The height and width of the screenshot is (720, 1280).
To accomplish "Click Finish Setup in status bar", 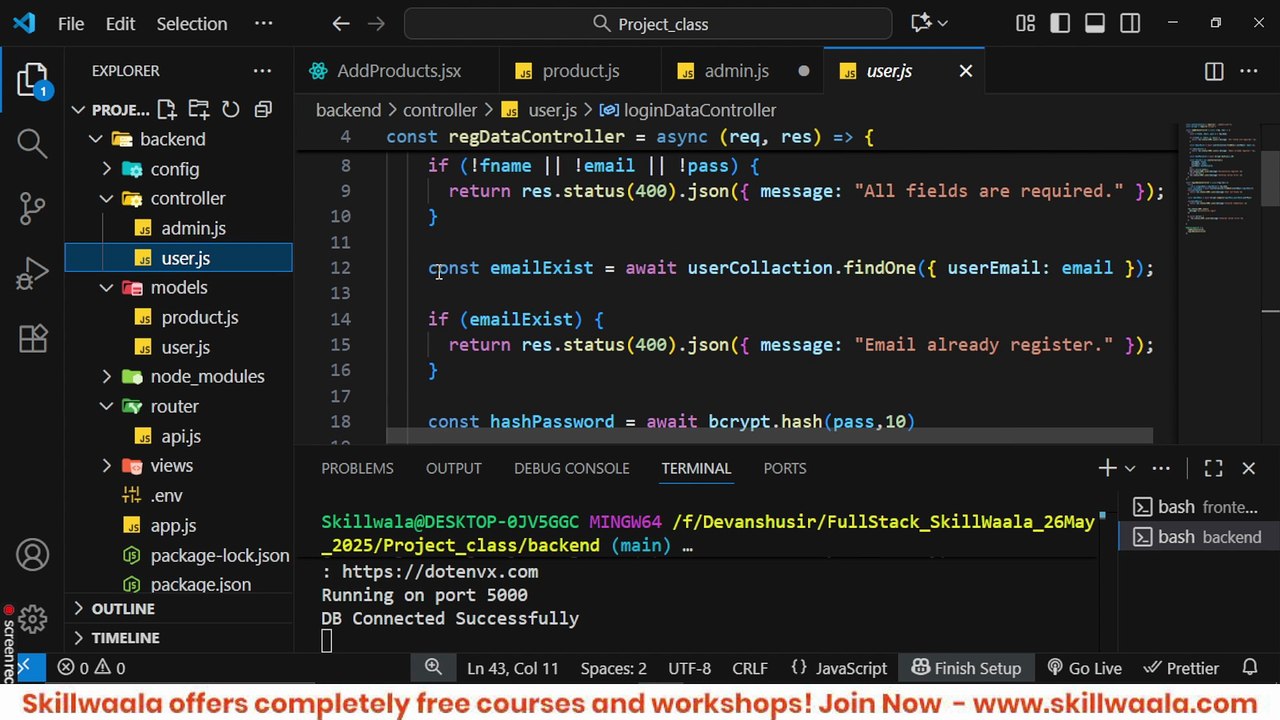I will click(x=966, y=668).
